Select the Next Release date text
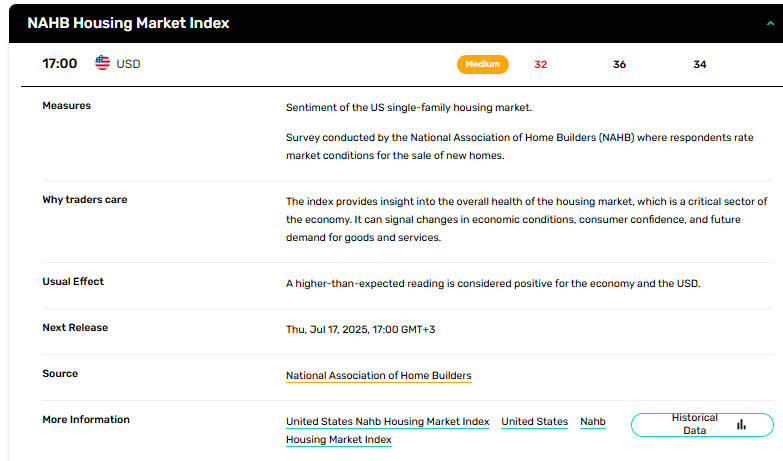 tap(361, 330)
